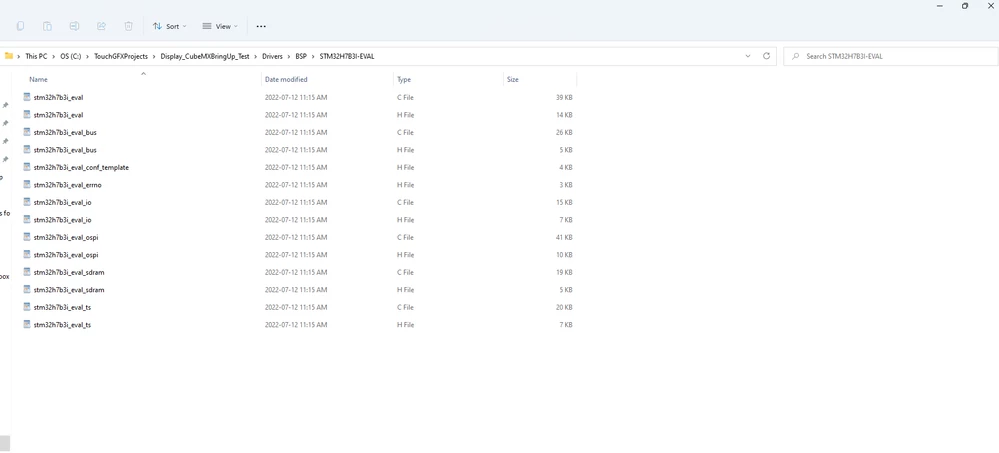999x453 pixels.
Task: Select stm32h7b3i_eval_errno file
Action: [x=299, y=185]
